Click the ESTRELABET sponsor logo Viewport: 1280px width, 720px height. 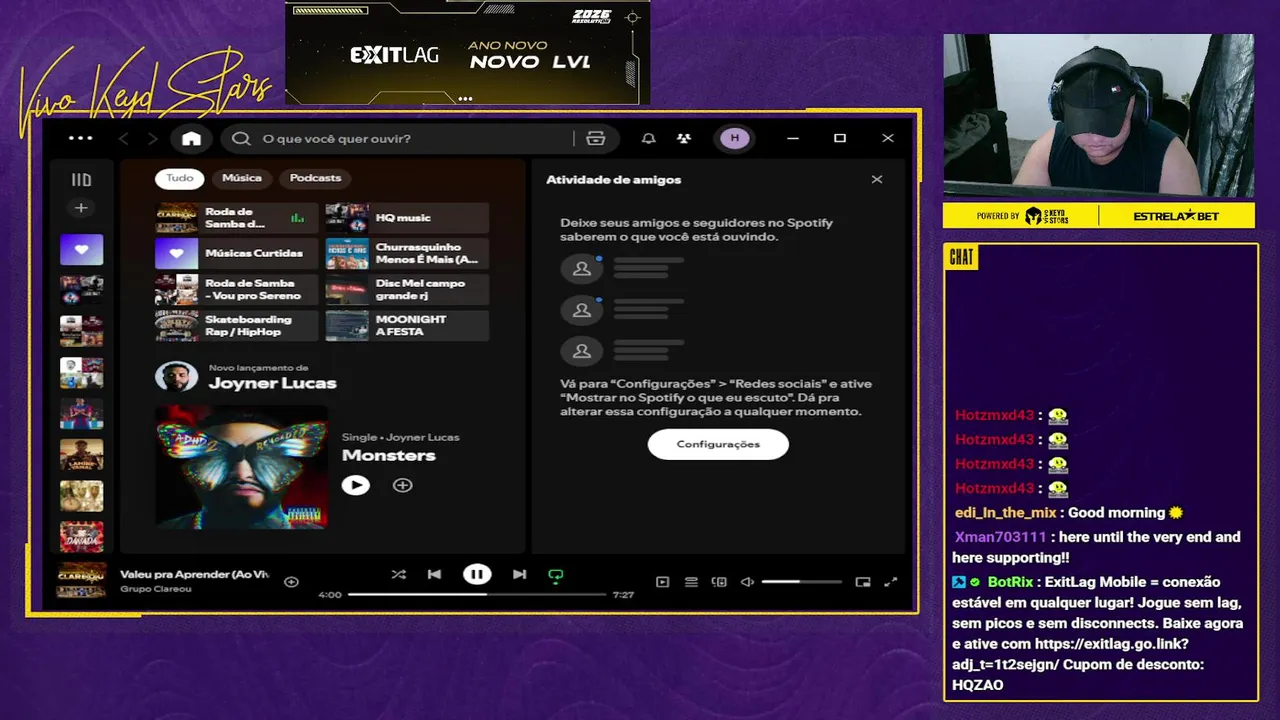(1175, 216)
